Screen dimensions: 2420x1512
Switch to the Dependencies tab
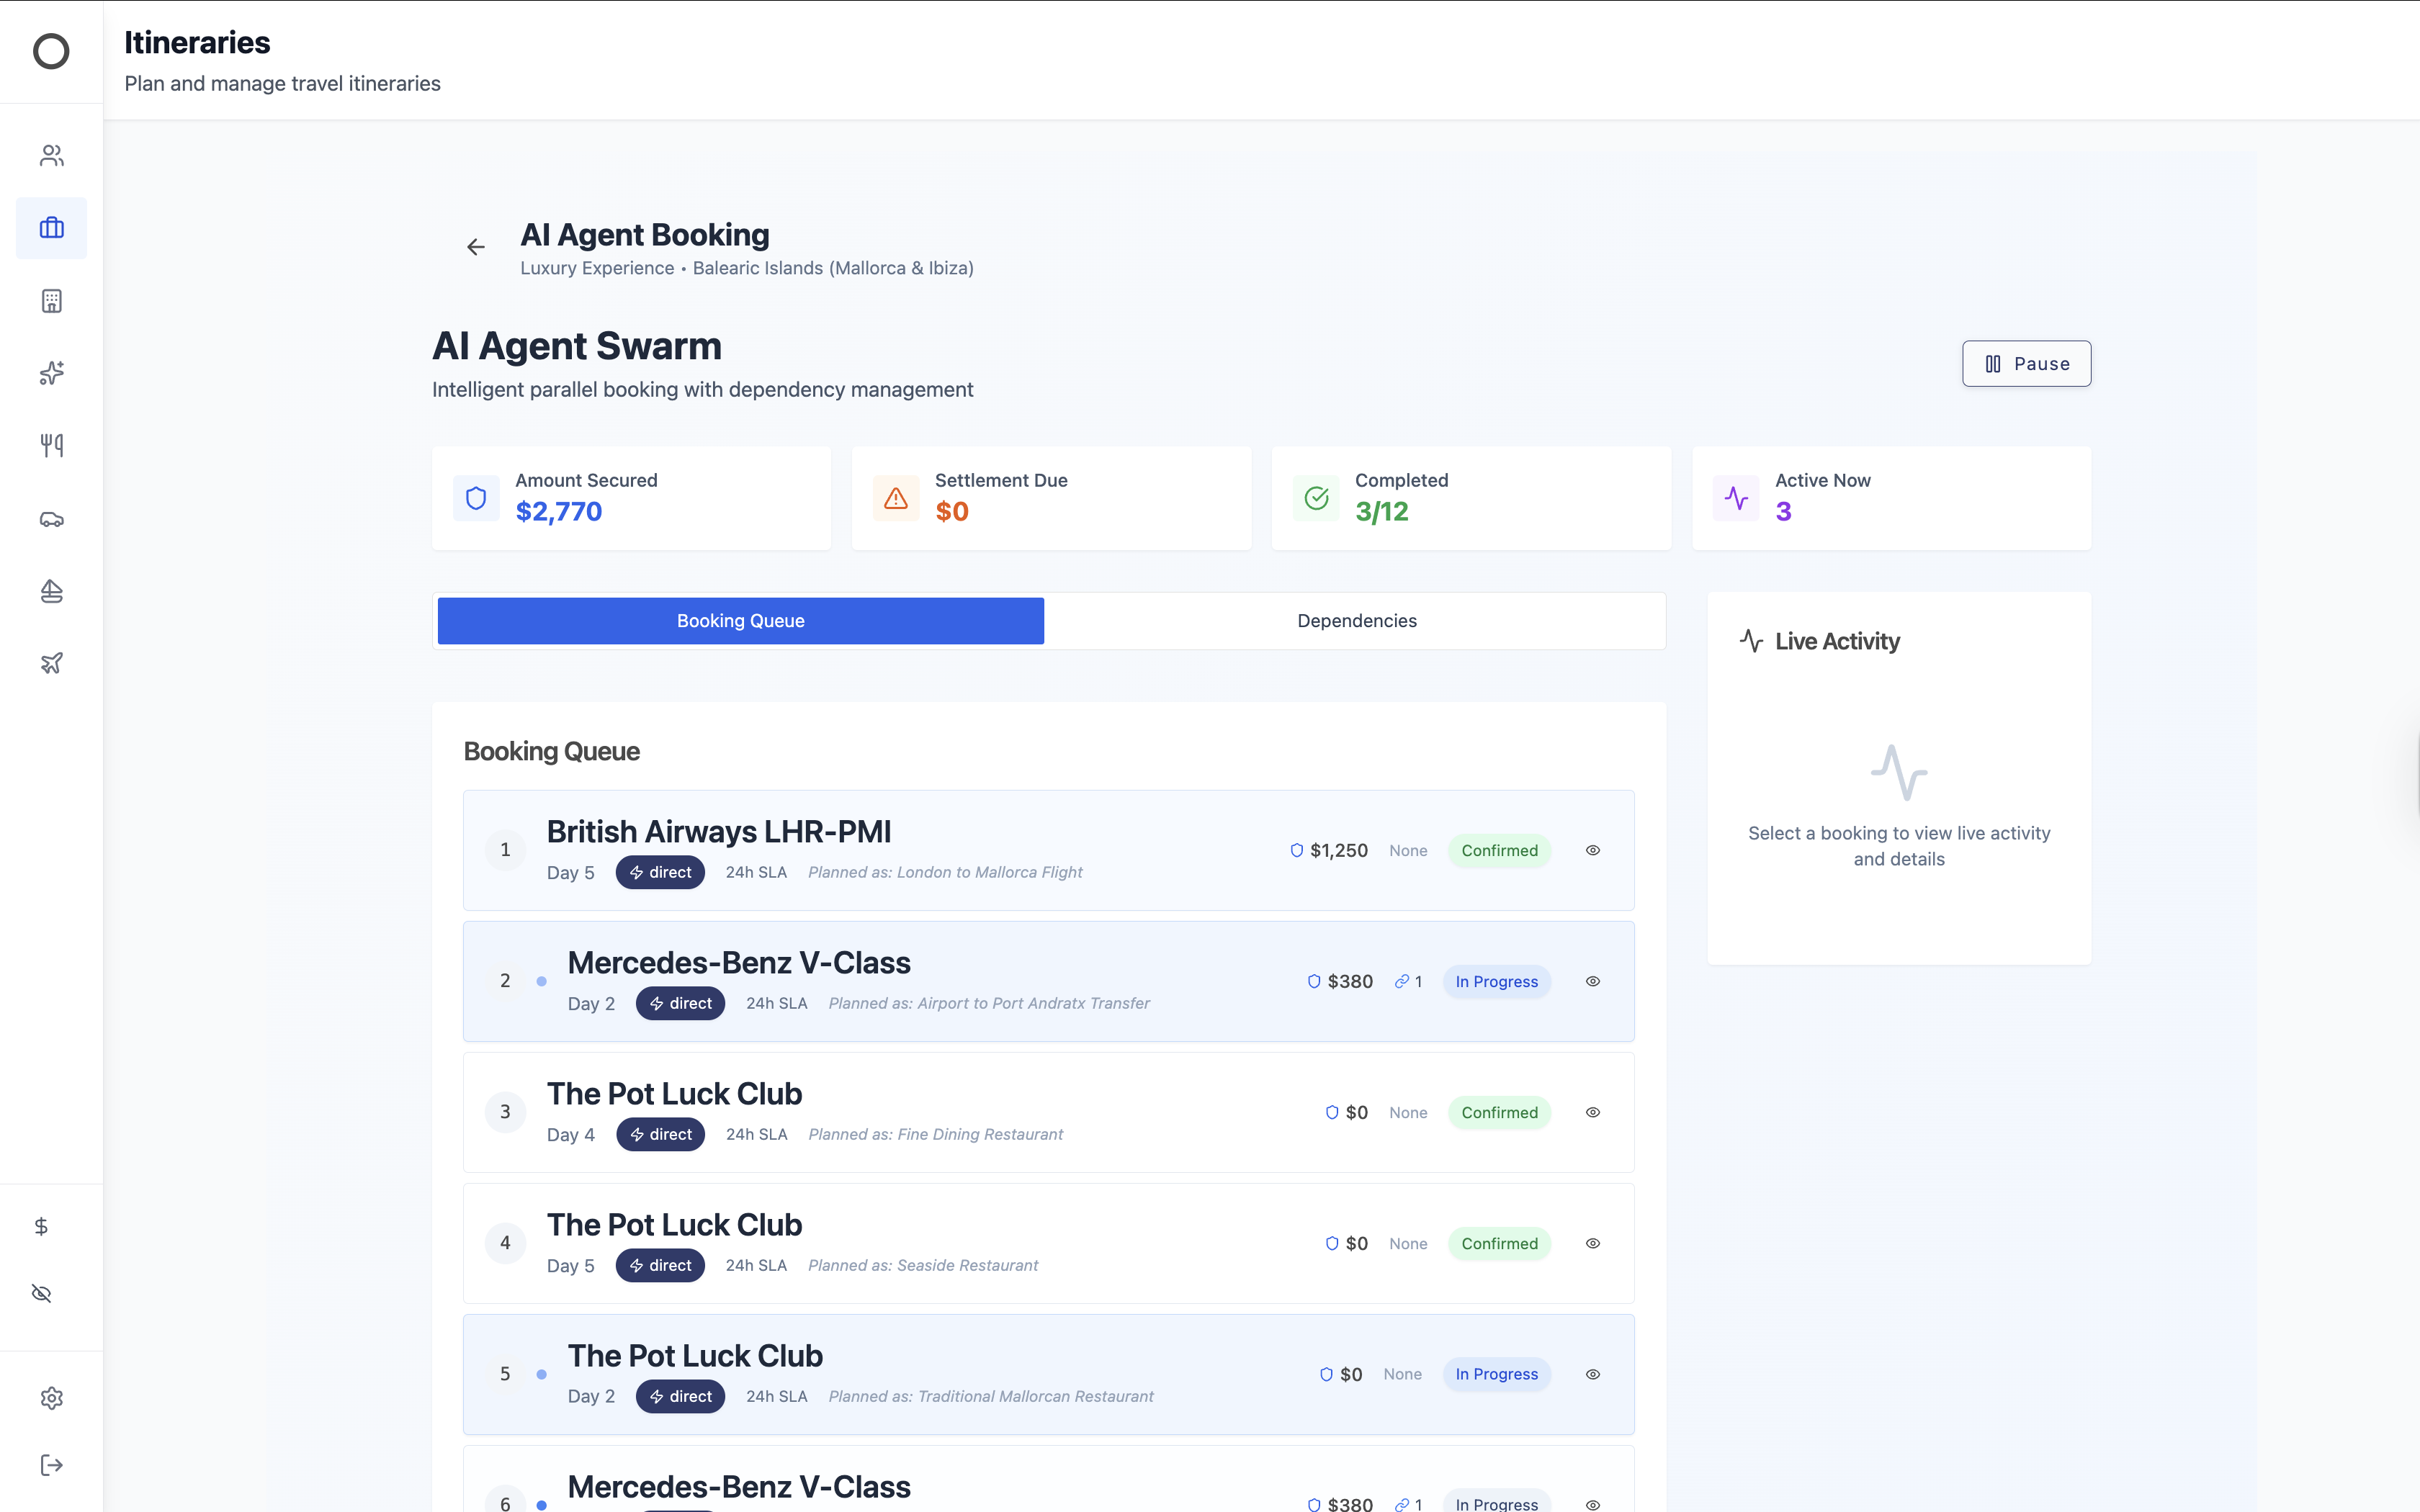1356,621
